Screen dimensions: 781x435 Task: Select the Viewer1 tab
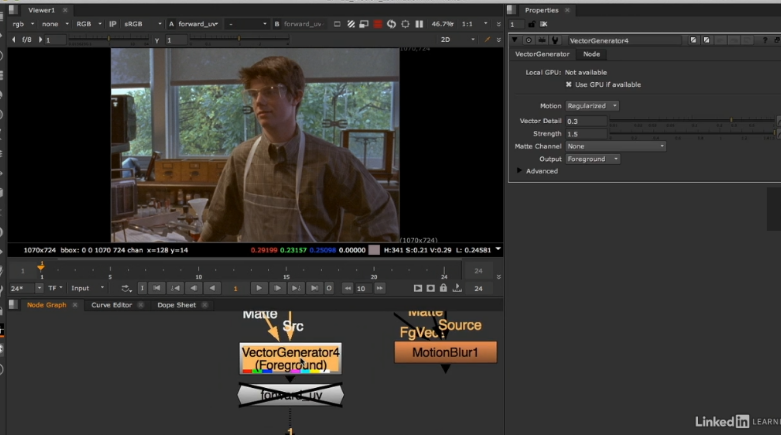41,10
